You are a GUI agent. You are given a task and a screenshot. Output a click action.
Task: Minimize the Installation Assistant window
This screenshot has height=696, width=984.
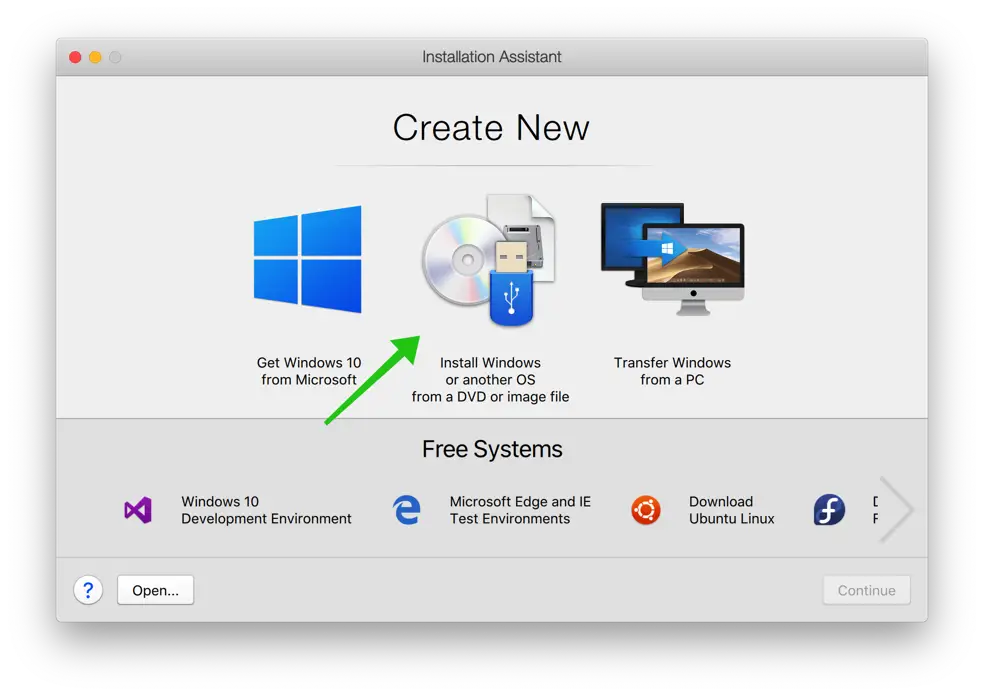(x=95, y=57)
